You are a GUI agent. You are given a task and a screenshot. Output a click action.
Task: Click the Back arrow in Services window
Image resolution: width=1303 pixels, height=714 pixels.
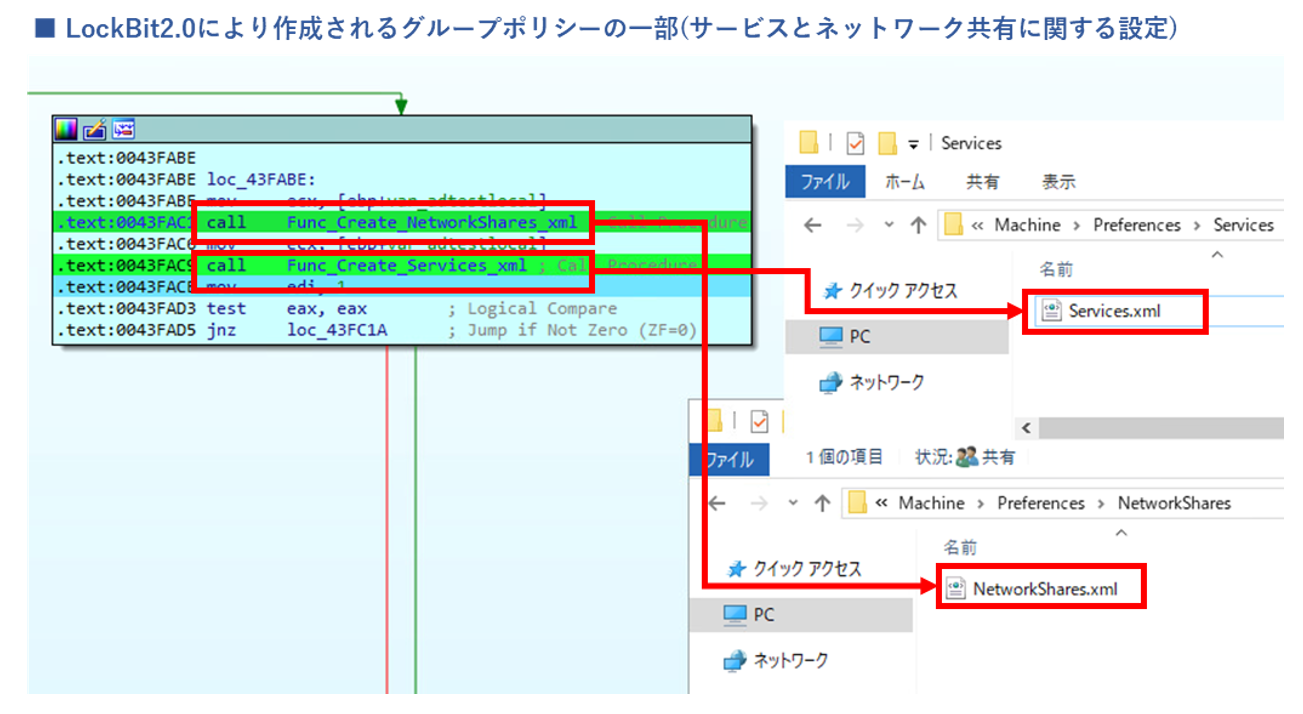814,225
